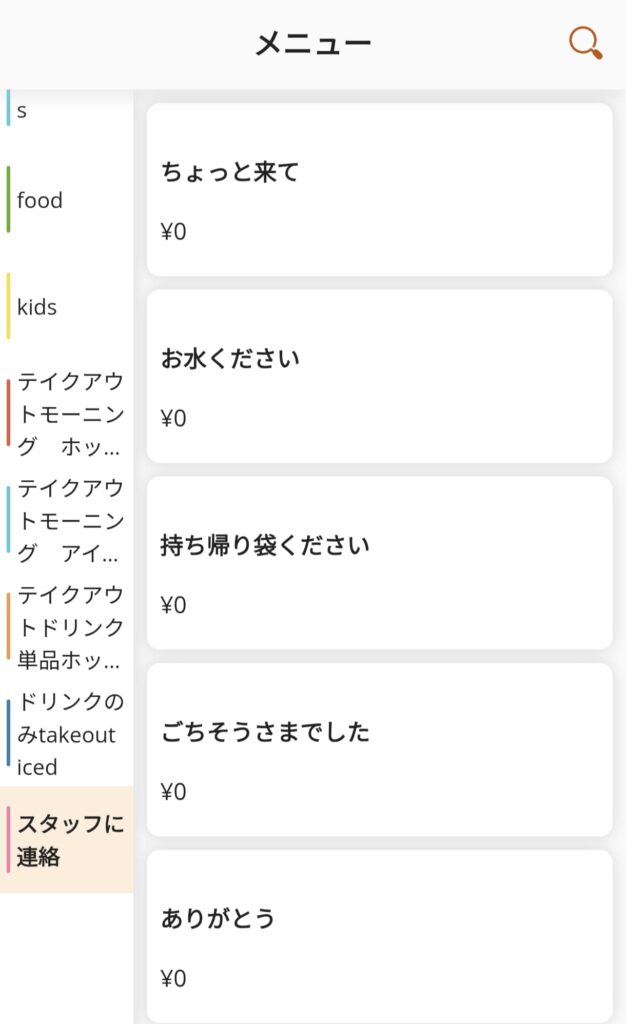
Task: Tap the search magnifier icon
Action: (585, 43)
